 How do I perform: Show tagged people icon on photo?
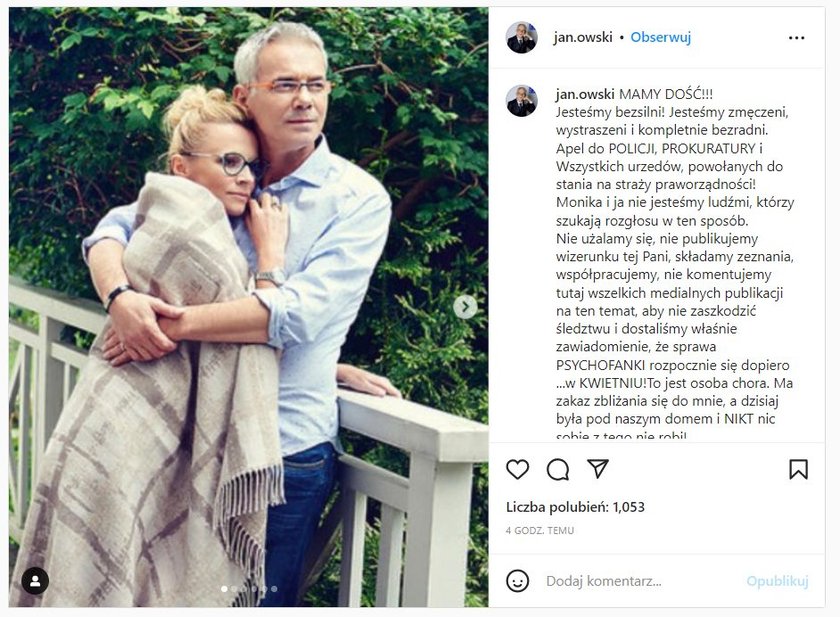coord(35,581)
